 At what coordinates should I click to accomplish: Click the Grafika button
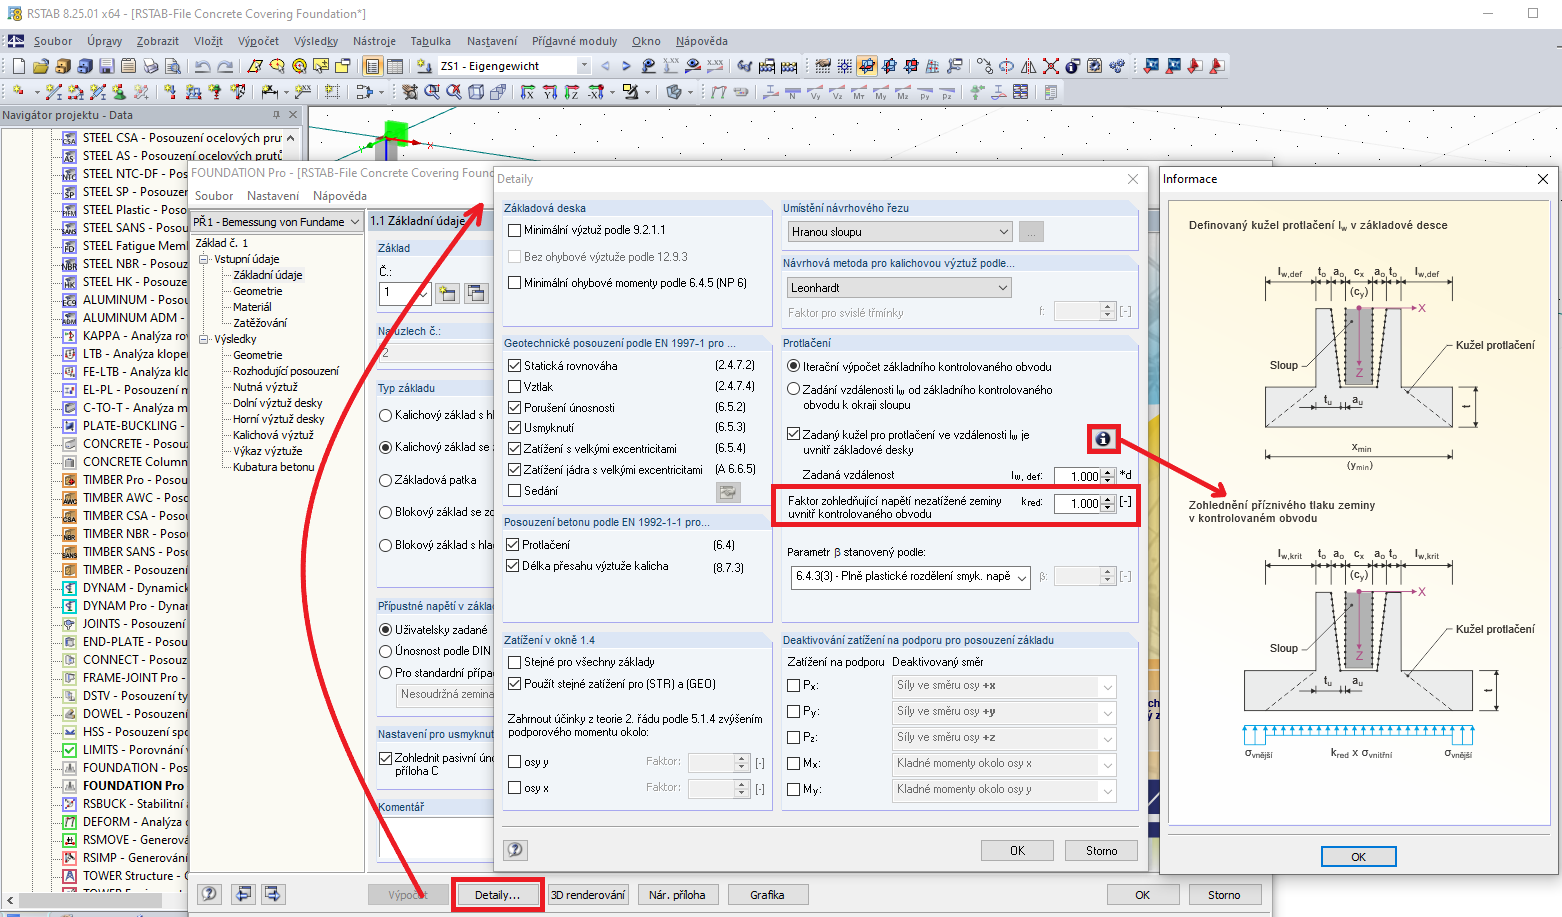click(x=767, y=895)
